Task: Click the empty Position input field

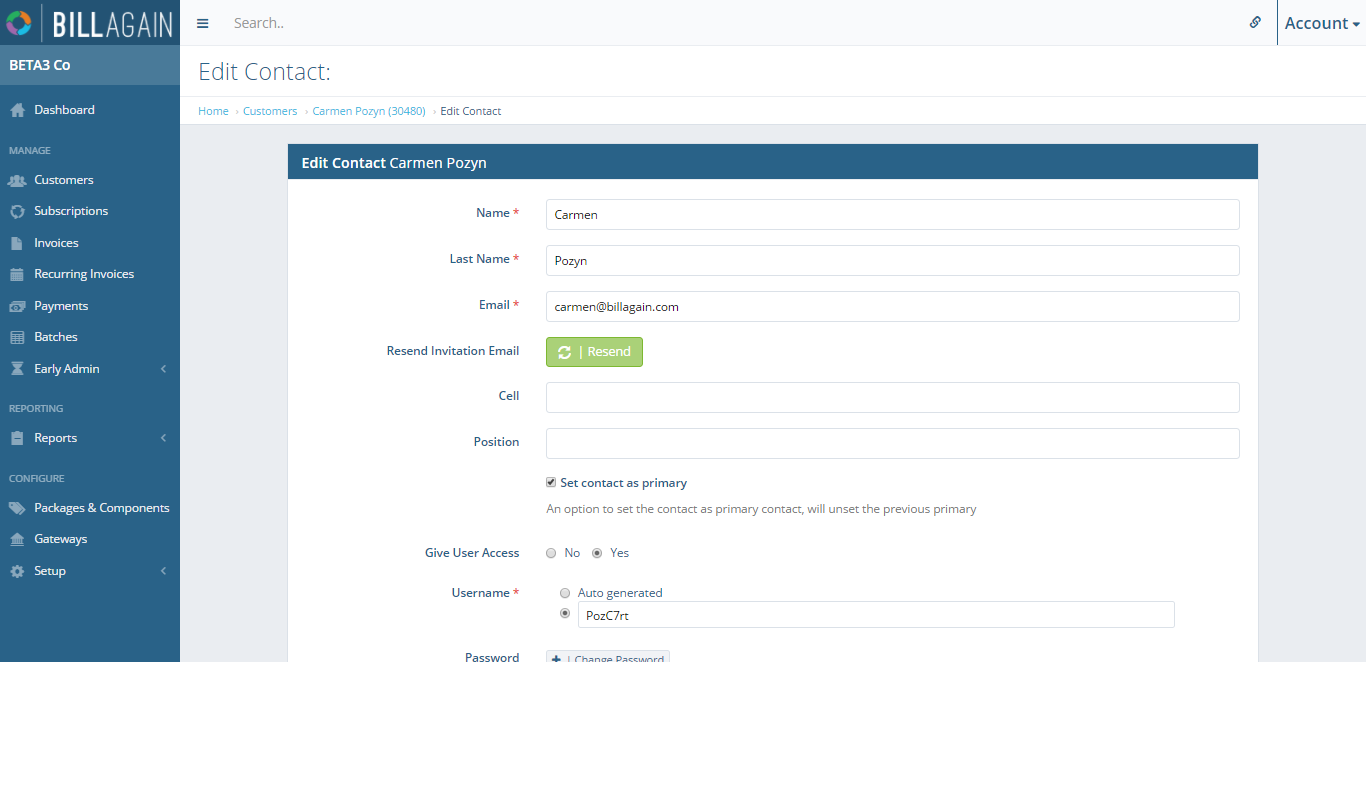Action: pyautogui.click(x=893, y=443)
